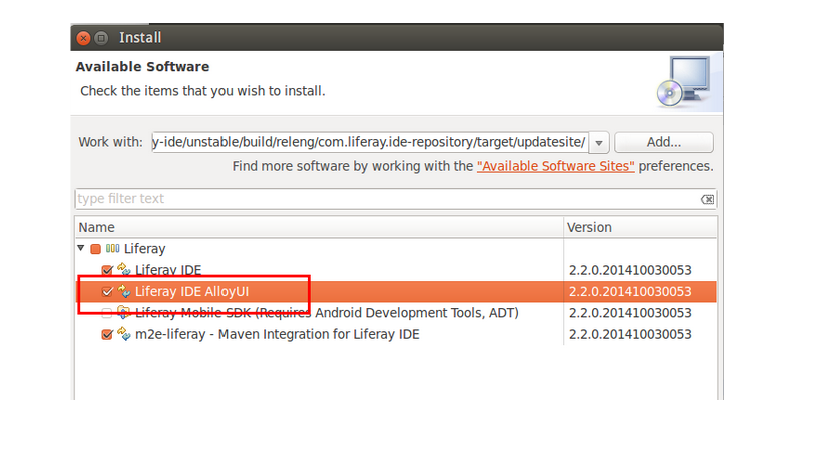815x452 pixels.
Task: Select the Liferay Mobile SDK row name
Action: (x=327, y=313)
